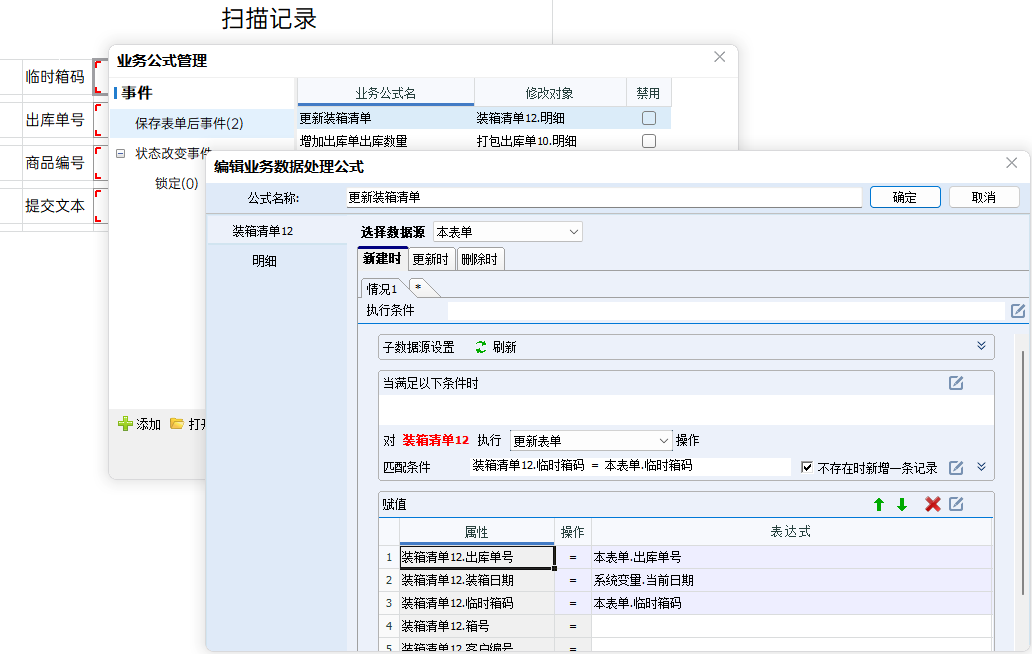
Task: Expand the 子数据源设置 section chevron
Action: click(x=981, y=346)
